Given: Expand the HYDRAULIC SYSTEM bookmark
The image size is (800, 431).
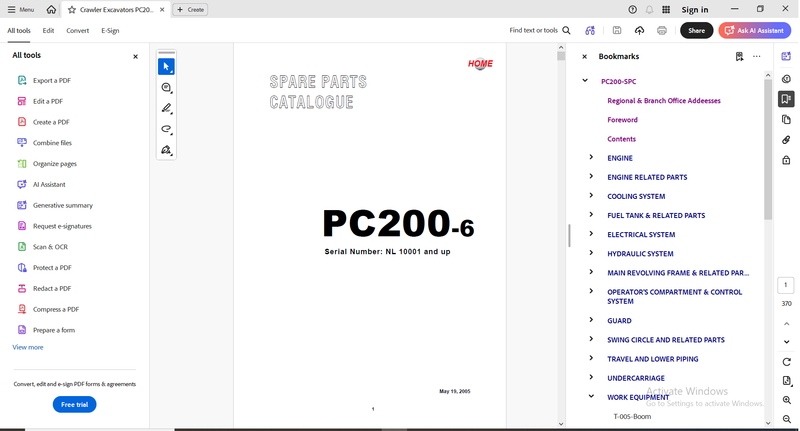Looking at the screenshot, I should click(x=591, y=253).
